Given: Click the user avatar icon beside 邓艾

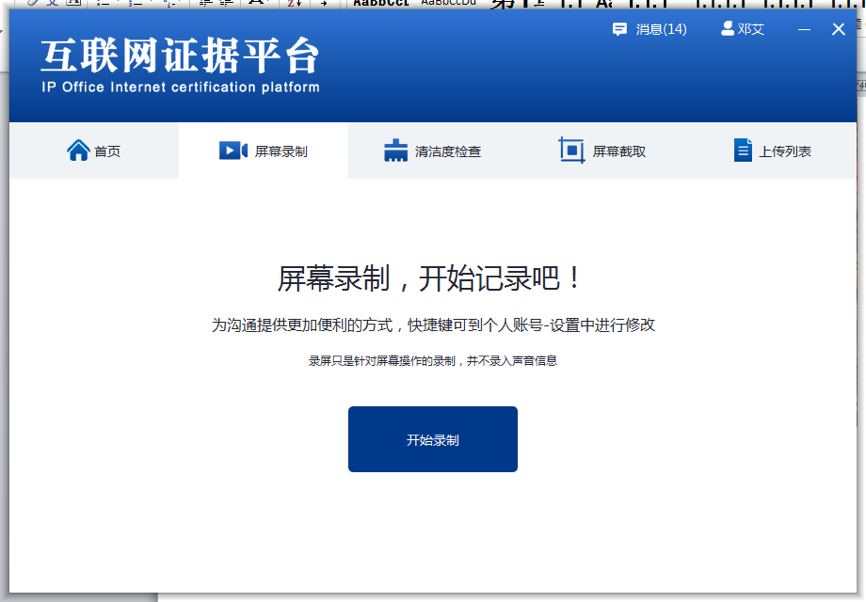Looking at the screenshot, I should (727, 29).
